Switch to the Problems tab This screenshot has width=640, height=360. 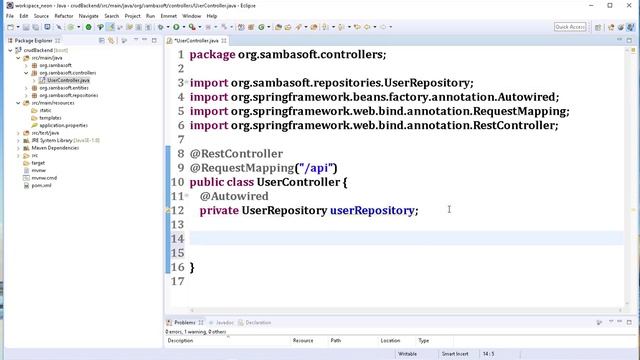point(184,322)
